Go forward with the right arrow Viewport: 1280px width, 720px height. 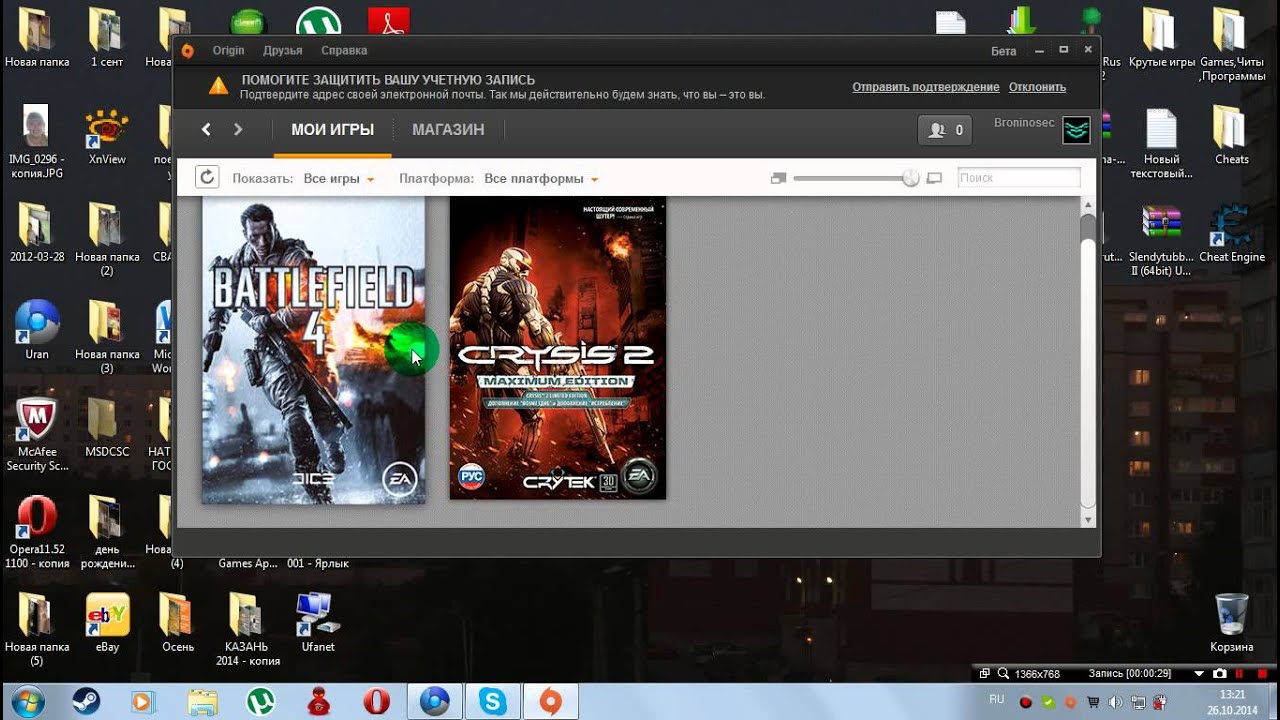[238, 129]
